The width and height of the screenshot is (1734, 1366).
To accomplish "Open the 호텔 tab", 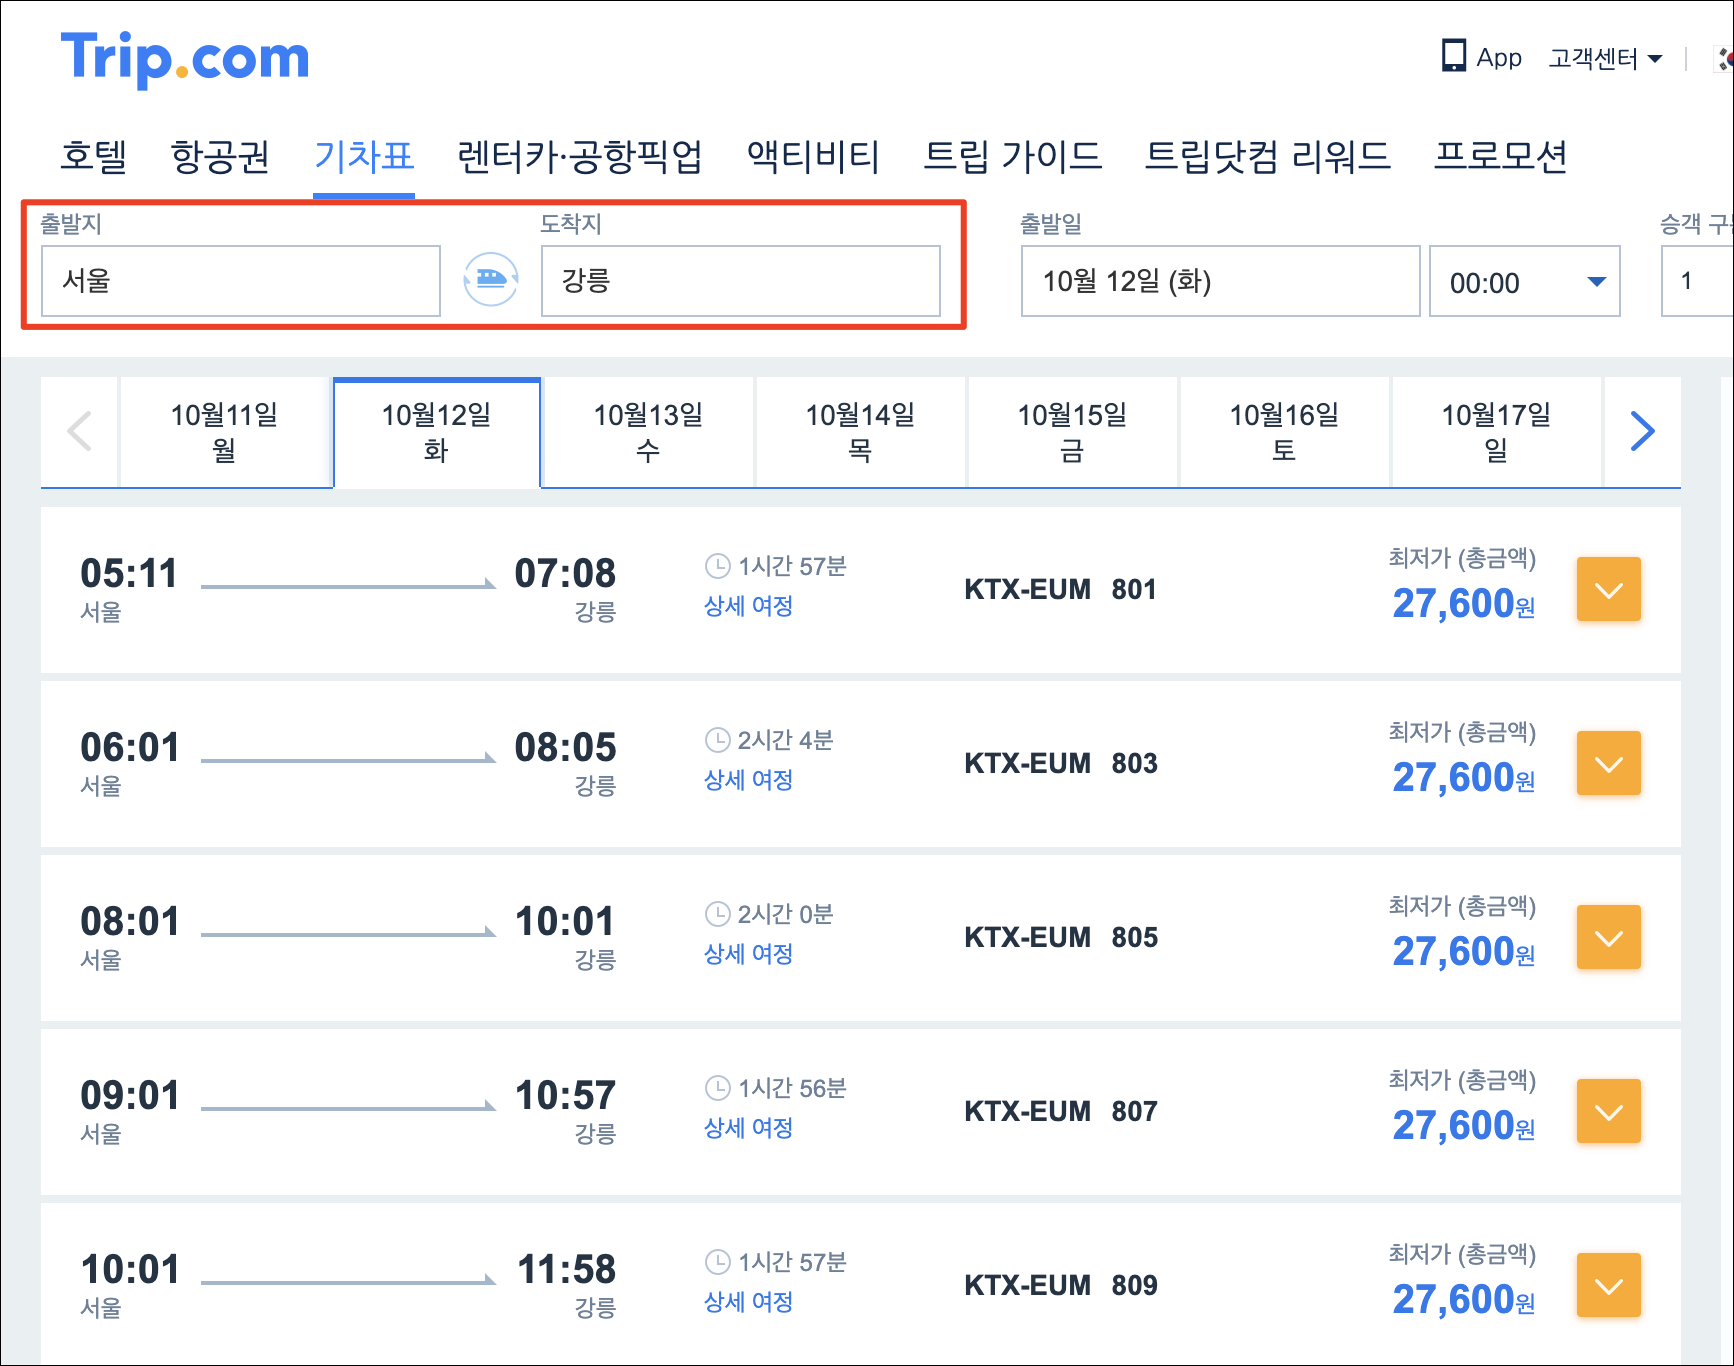I will [94, 156].
